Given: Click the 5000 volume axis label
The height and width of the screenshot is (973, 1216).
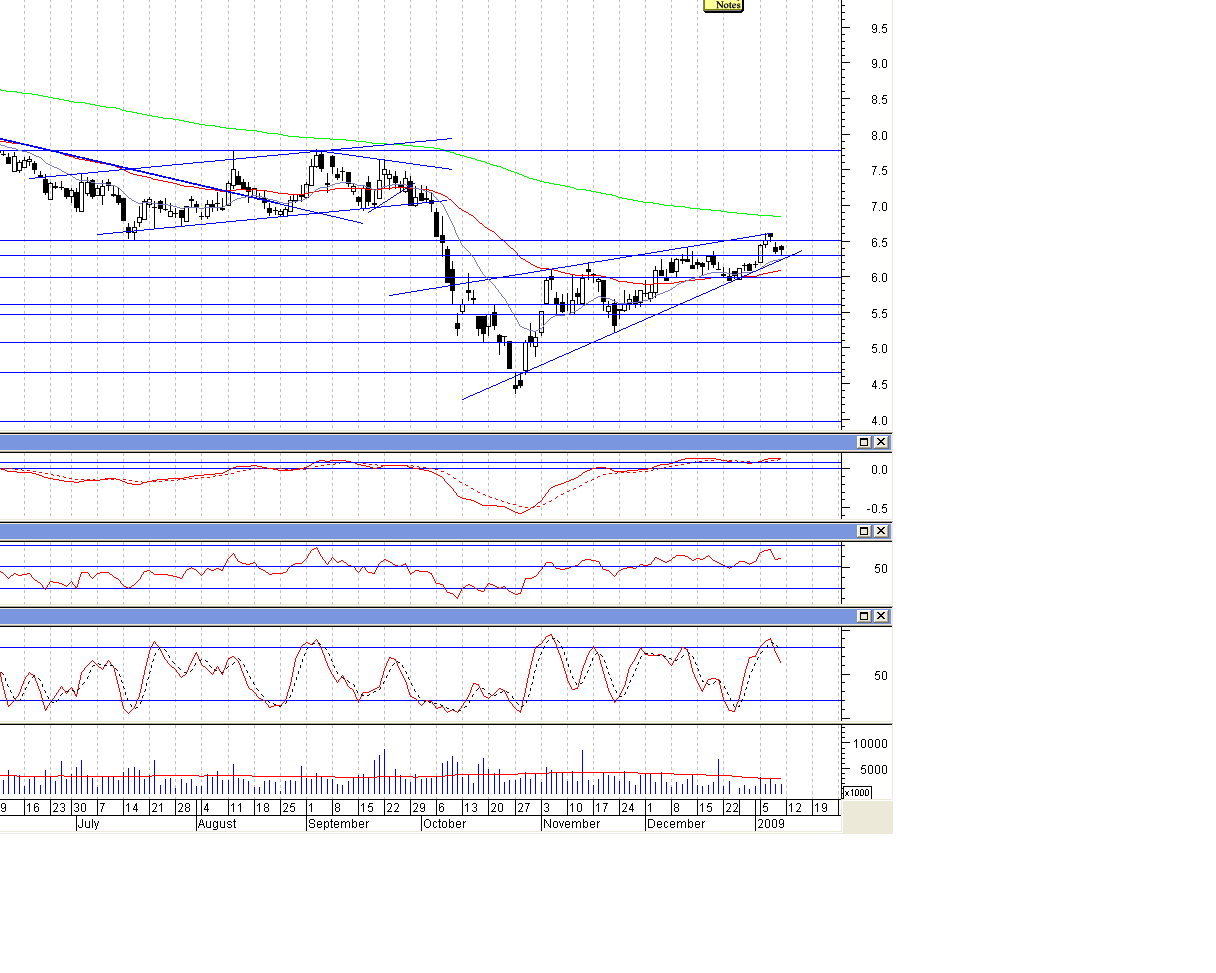Looking at the screenshot, I should 872,769.
